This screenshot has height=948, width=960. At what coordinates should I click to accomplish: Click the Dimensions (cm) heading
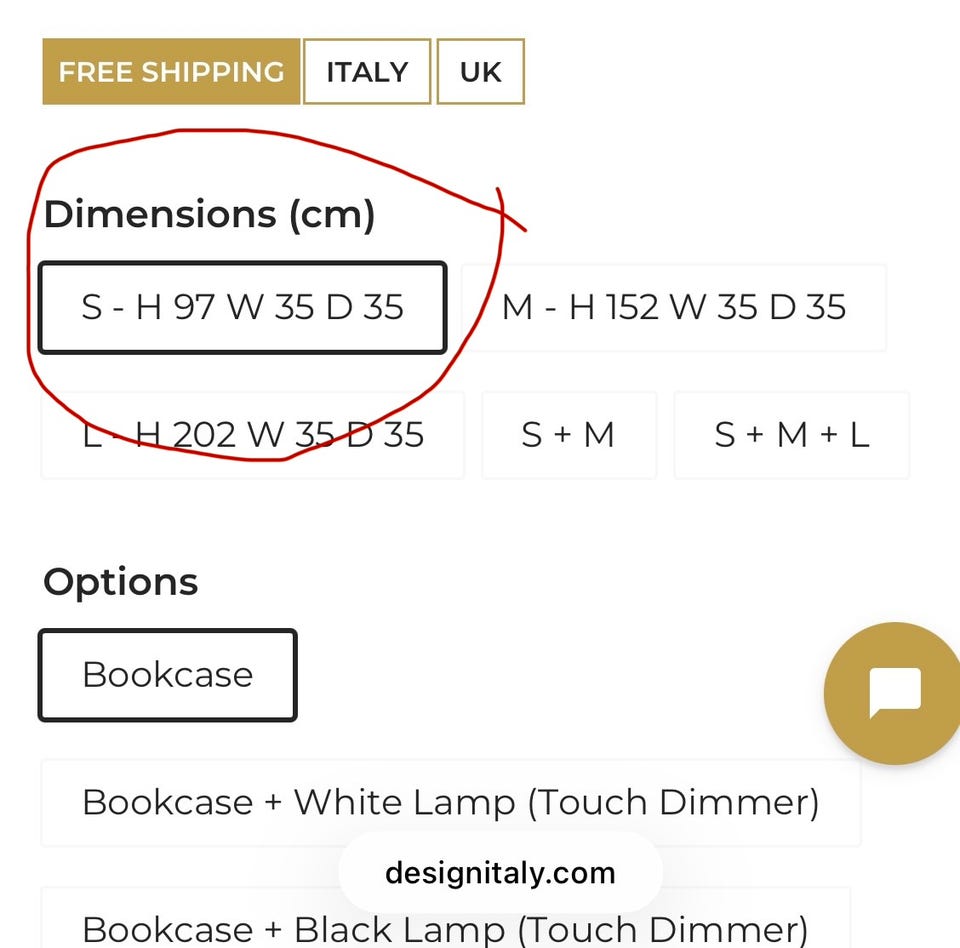pos(209,214)
